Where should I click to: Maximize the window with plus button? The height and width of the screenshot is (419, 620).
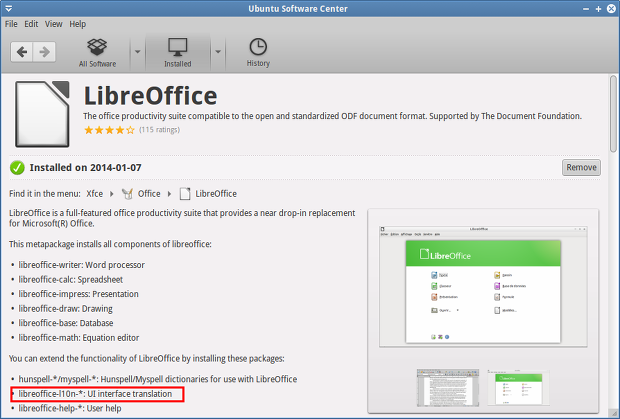pos(598,9)
